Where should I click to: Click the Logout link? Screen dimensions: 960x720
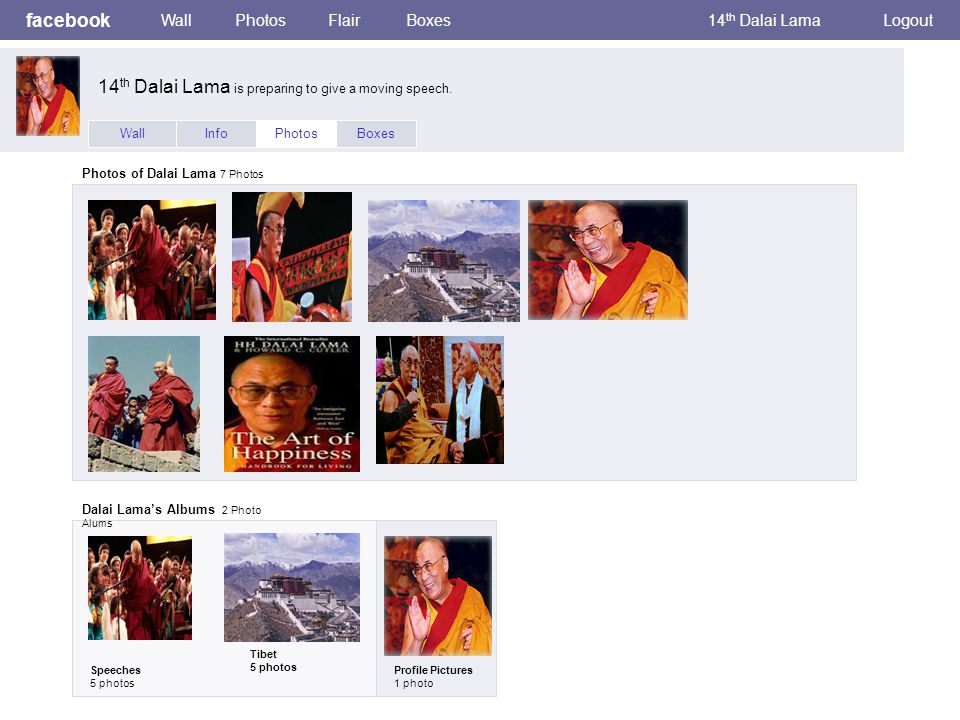point(908,20)
